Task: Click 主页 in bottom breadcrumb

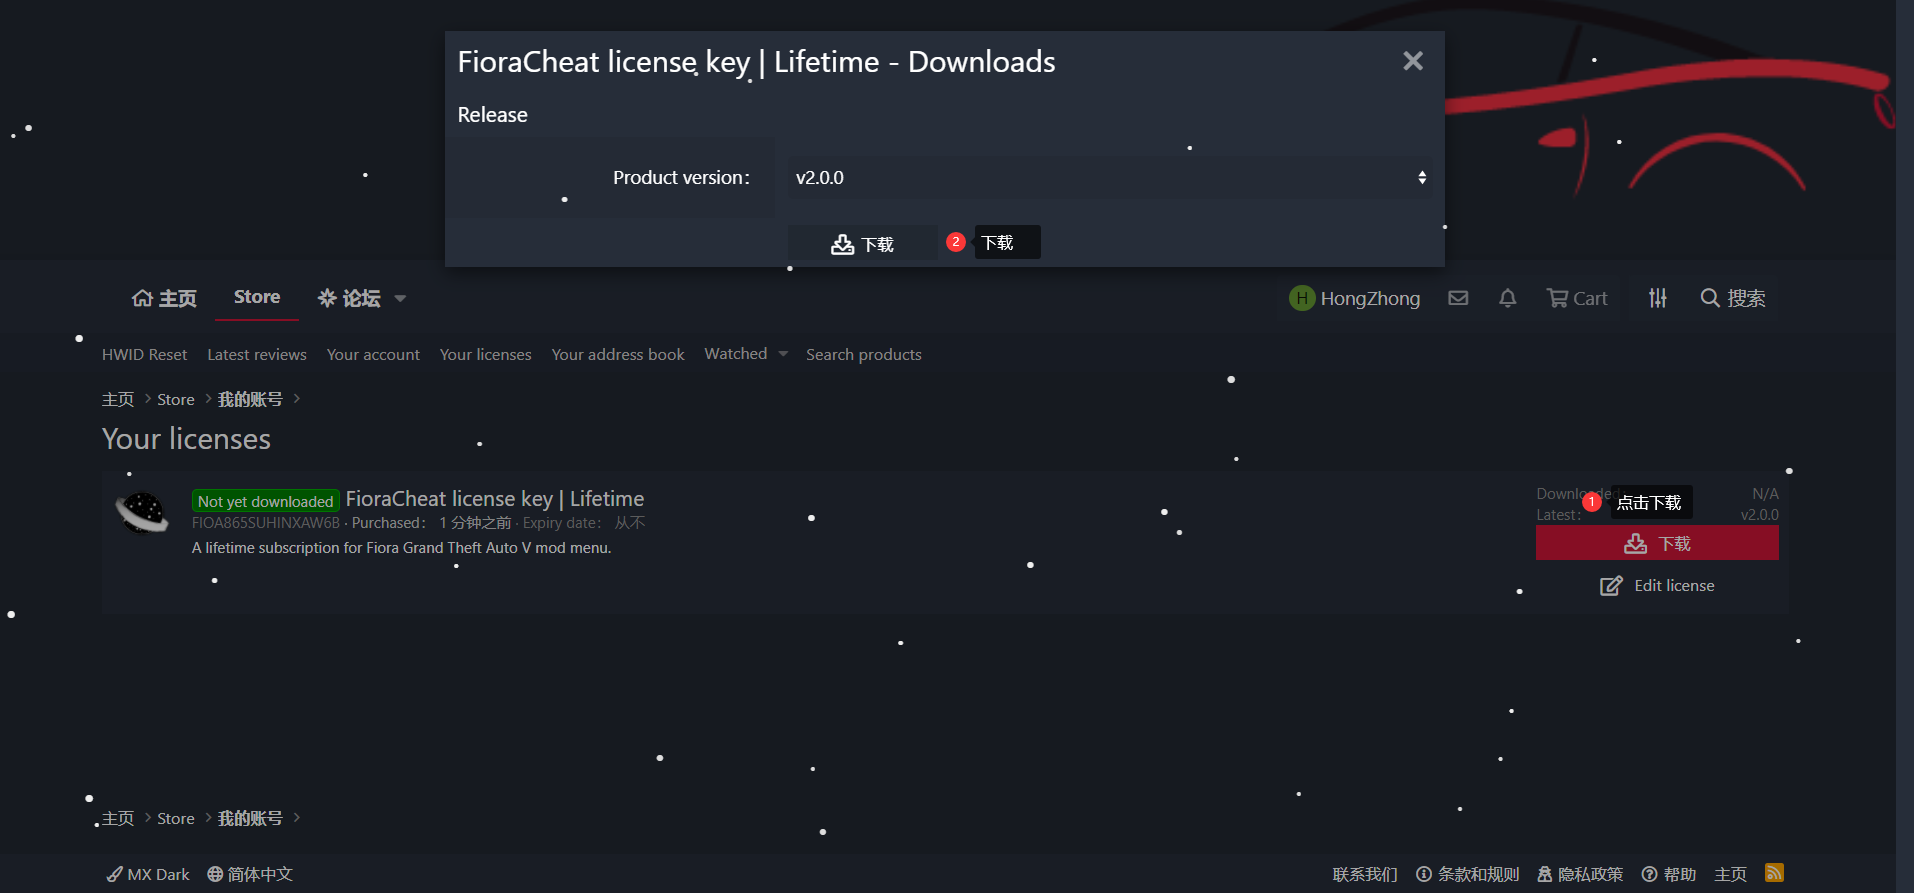Action: tap(118, 818)
